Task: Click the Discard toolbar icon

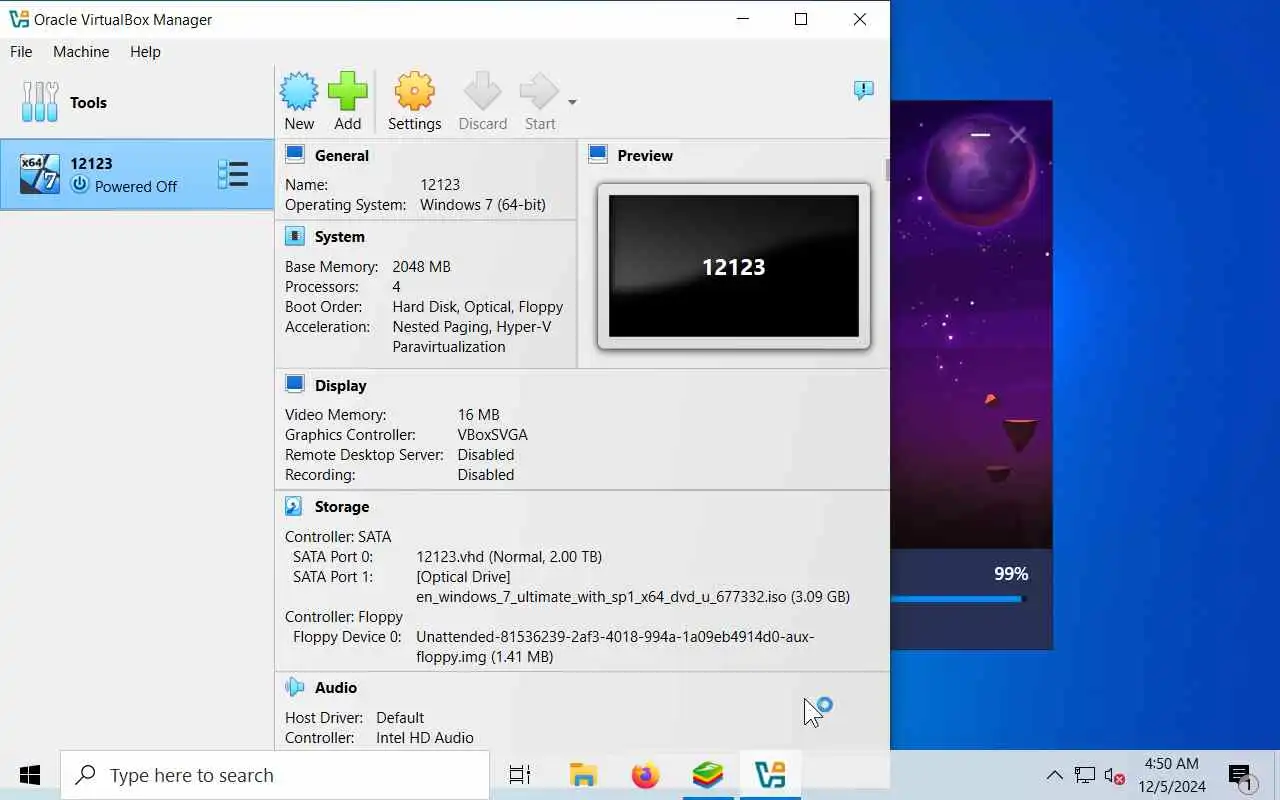Action: coord(482,91)
